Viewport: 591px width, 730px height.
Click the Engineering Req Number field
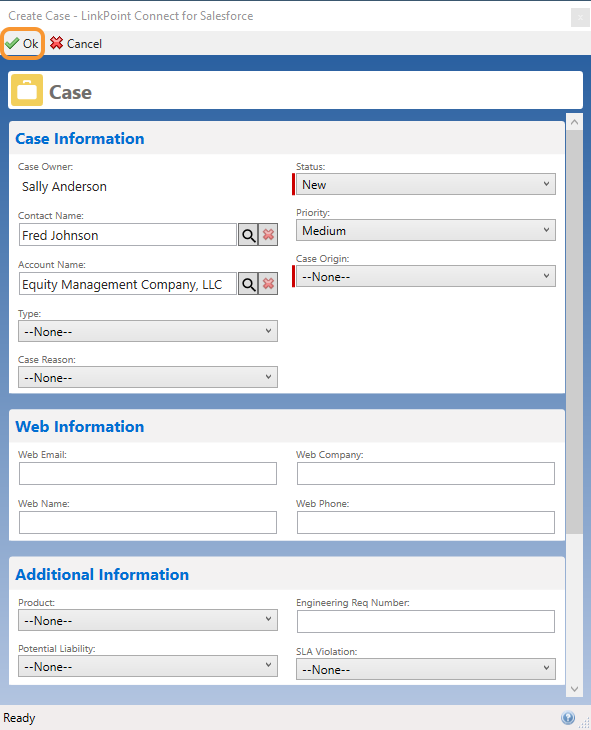coord(426,622)
